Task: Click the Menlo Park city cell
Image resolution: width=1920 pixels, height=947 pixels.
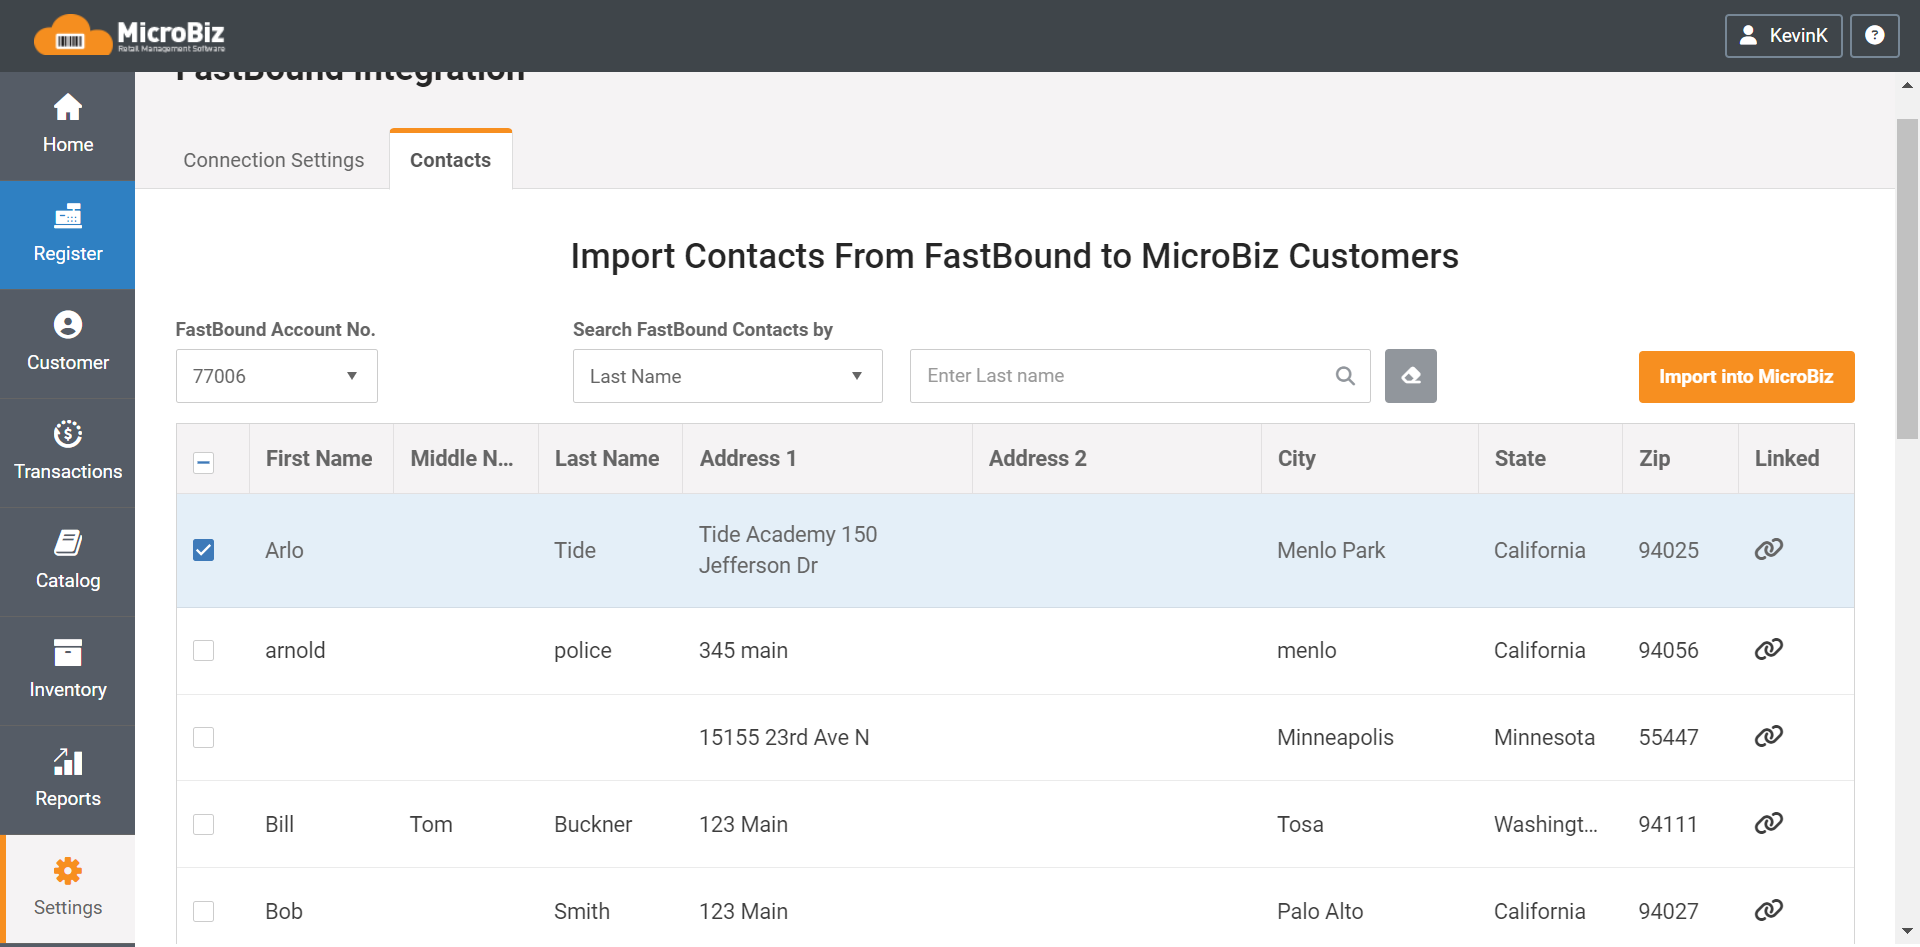Action: pyautogui.click(x=1331, y=550)
